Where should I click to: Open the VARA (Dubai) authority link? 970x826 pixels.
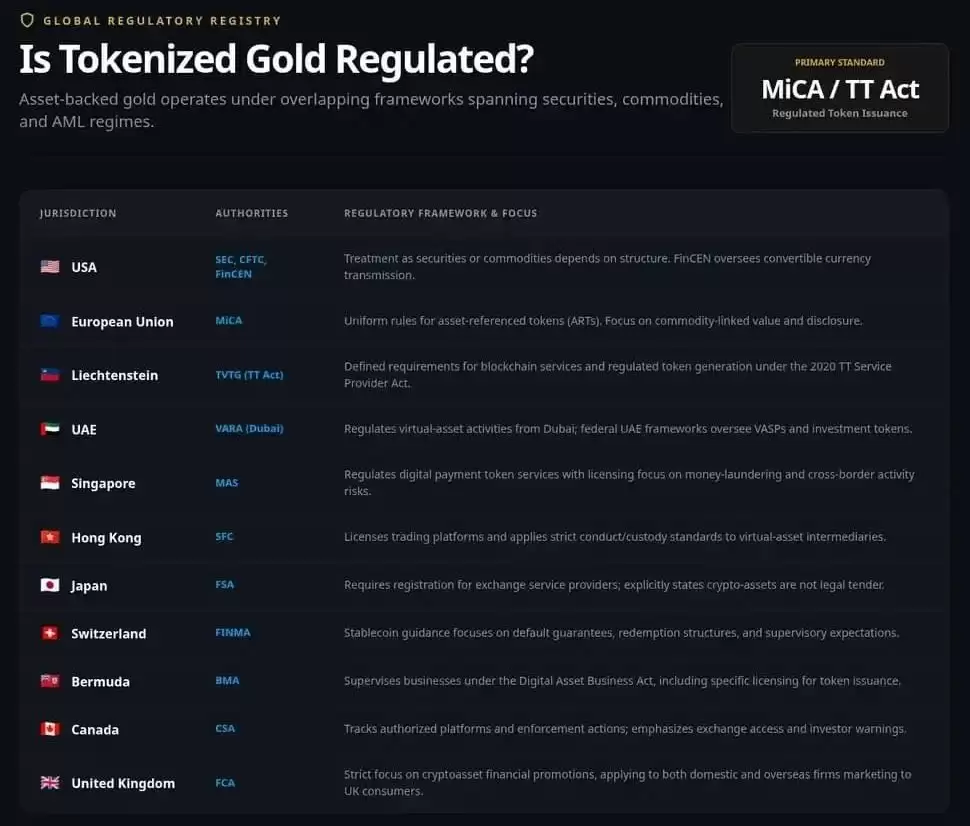click(249, 429)
